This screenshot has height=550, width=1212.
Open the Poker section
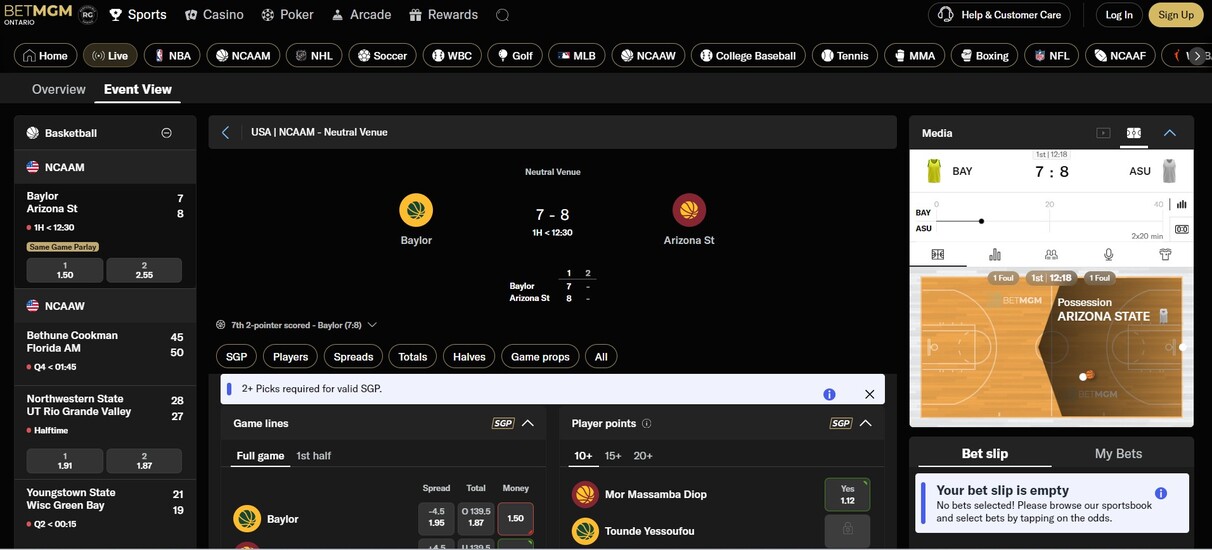point(287,15)
